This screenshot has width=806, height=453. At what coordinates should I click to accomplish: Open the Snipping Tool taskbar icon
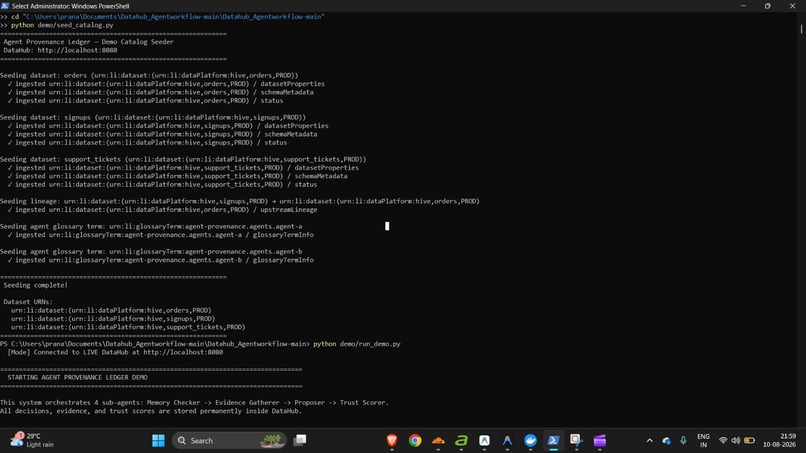(x=576, y=441)
